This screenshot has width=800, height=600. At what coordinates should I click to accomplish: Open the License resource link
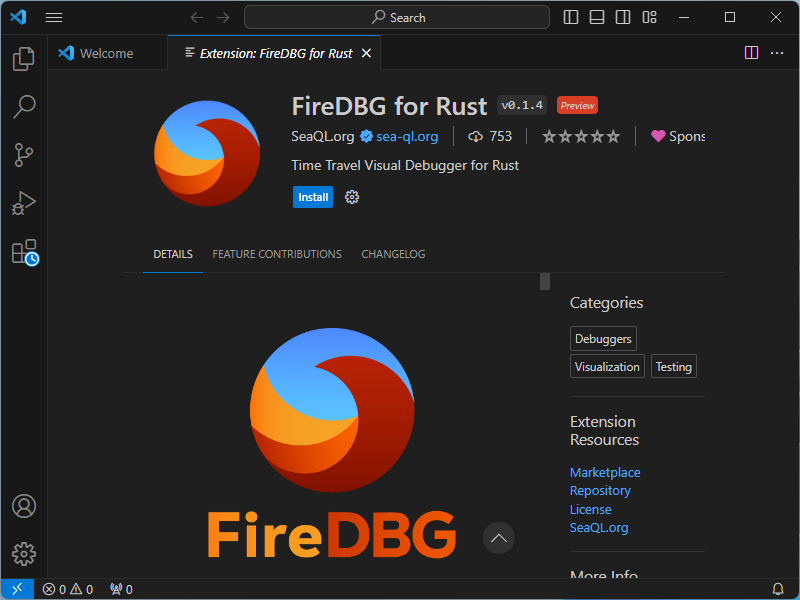590,509
